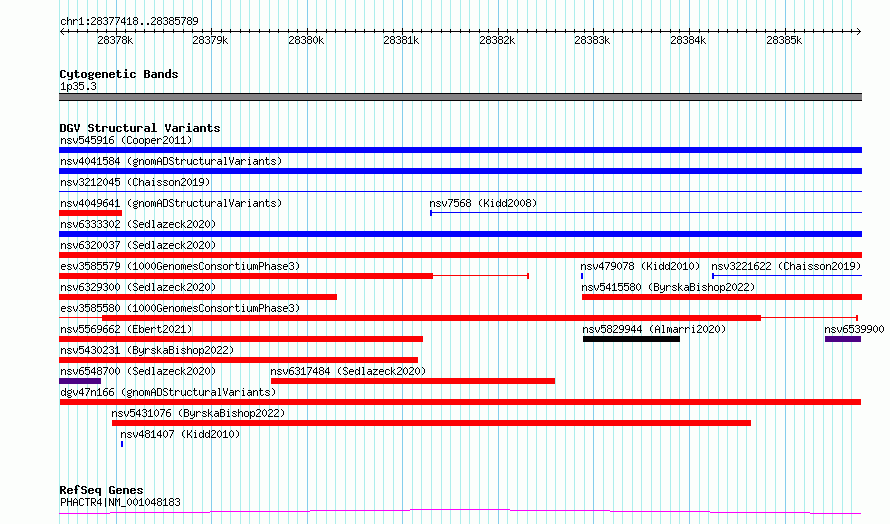This screenshot has width=890, height=524.
Task: Click the nsv5415580 (ByrskaBishop2022) label
Action: coord(668,287)
